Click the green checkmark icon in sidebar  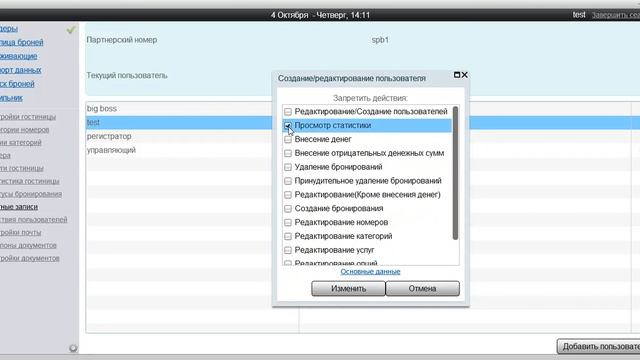tap(71, 29)
